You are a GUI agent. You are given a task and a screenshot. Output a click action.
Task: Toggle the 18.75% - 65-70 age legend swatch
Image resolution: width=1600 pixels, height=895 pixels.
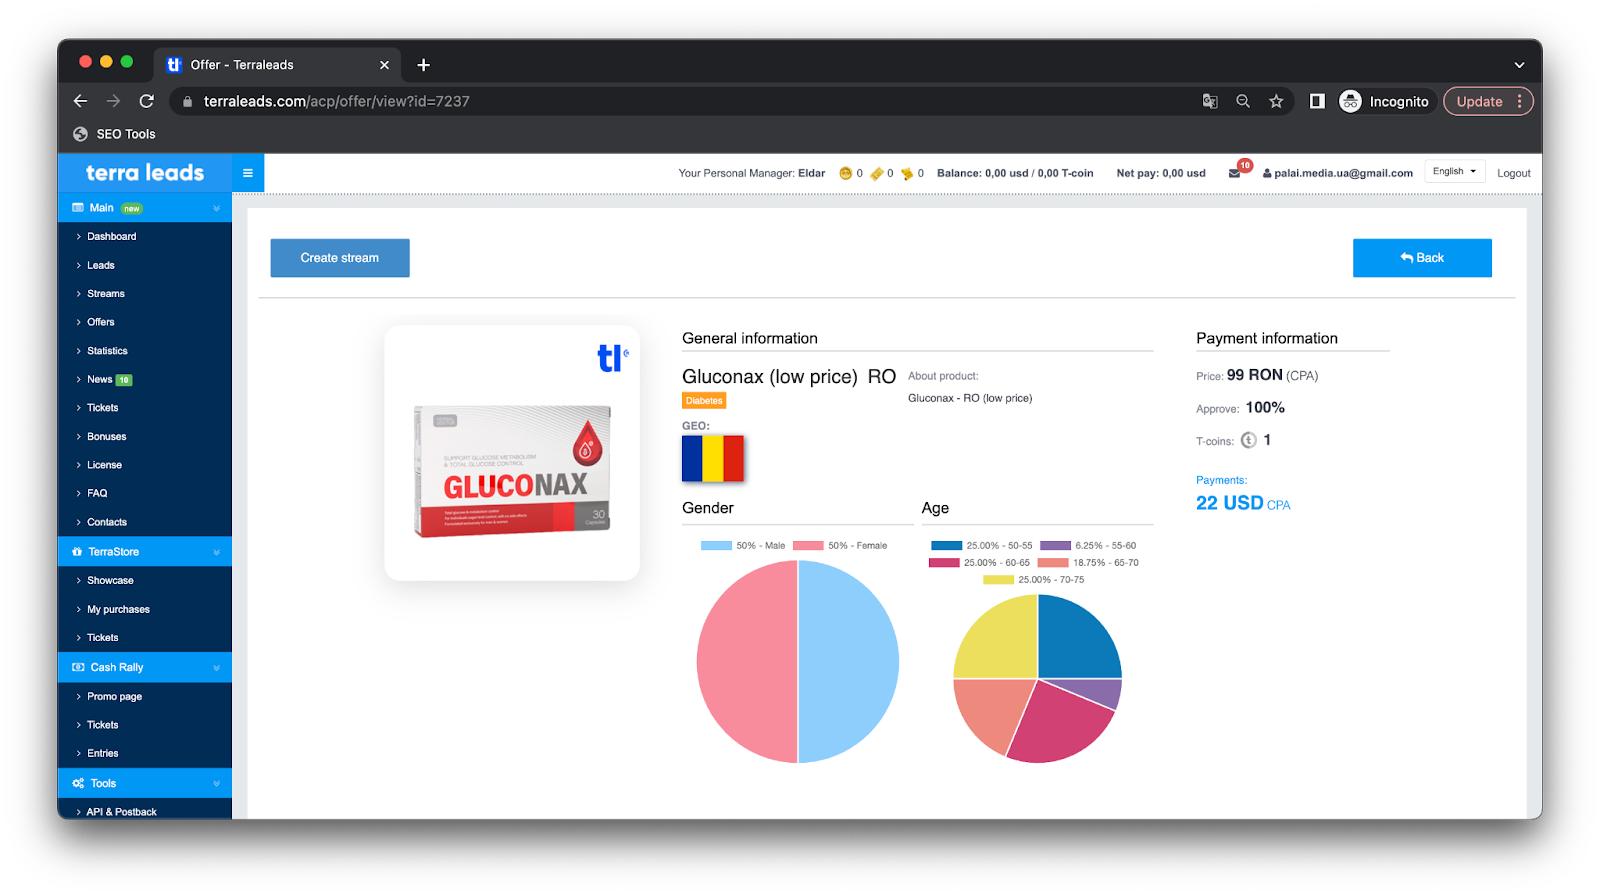tap(1053, 563)
